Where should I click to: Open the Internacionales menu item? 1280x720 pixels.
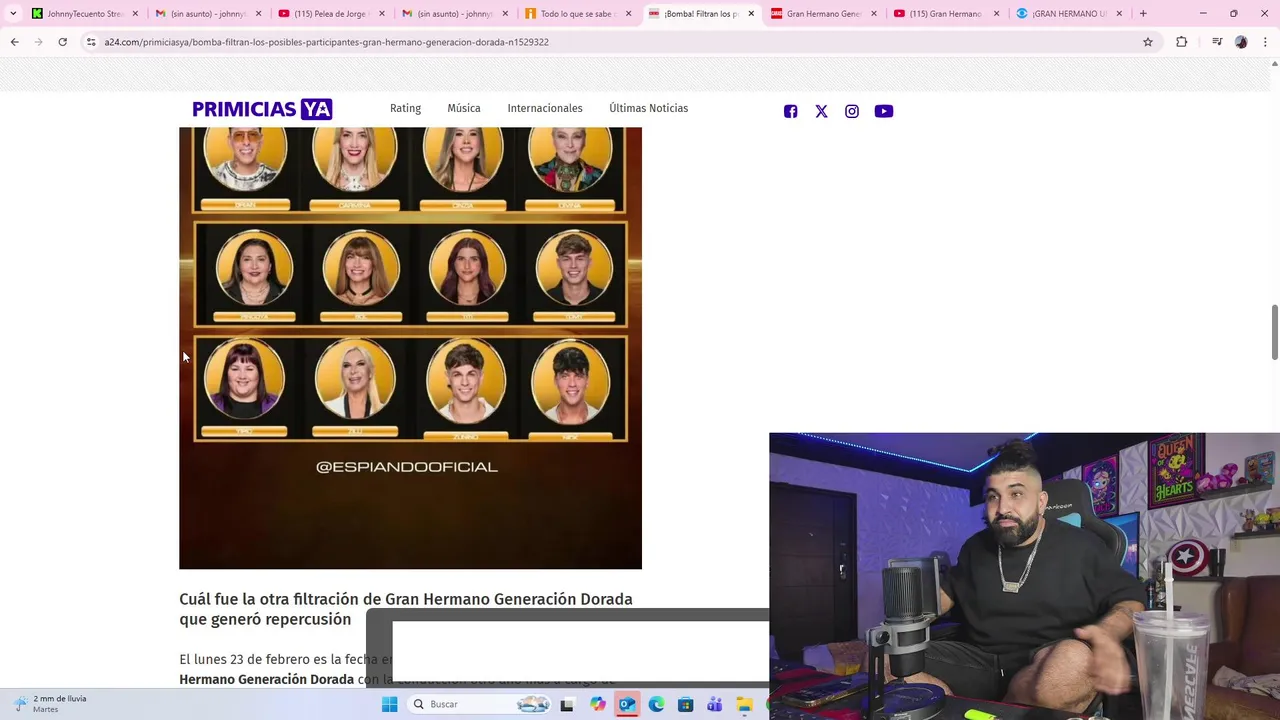[545, 108]
